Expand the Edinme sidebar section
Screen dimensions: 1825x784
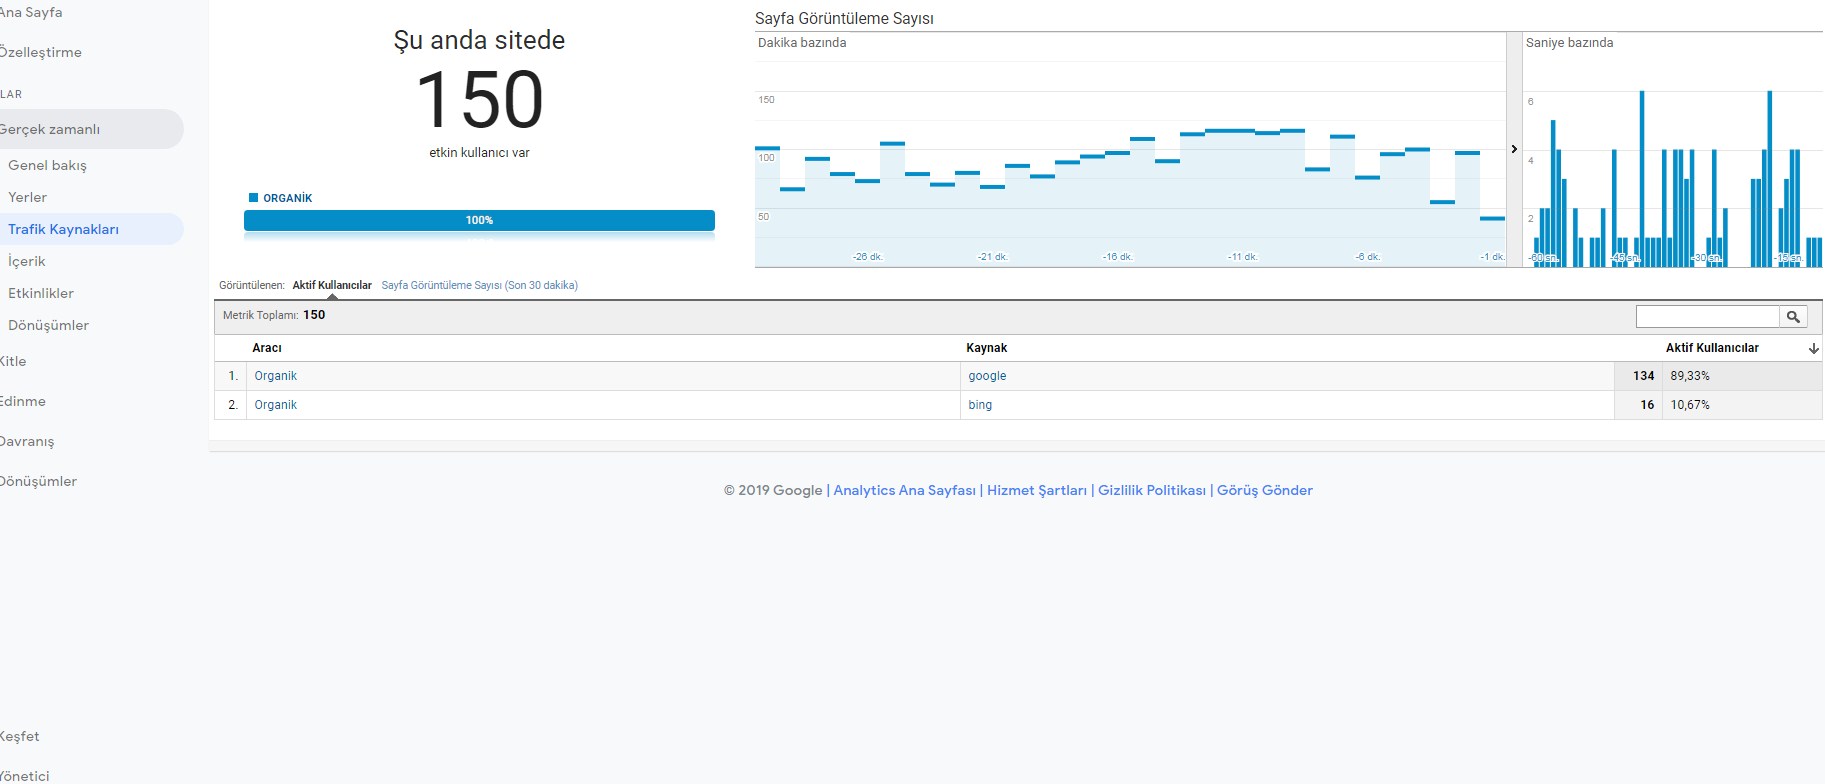(x=23, y=401)
